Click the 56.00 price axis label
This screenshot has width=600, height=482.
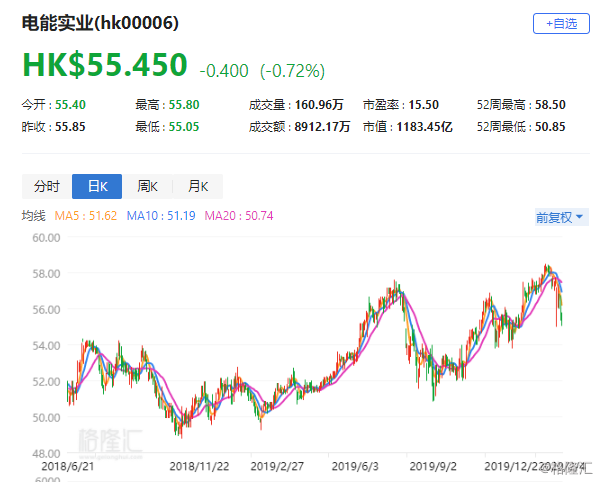46,309
